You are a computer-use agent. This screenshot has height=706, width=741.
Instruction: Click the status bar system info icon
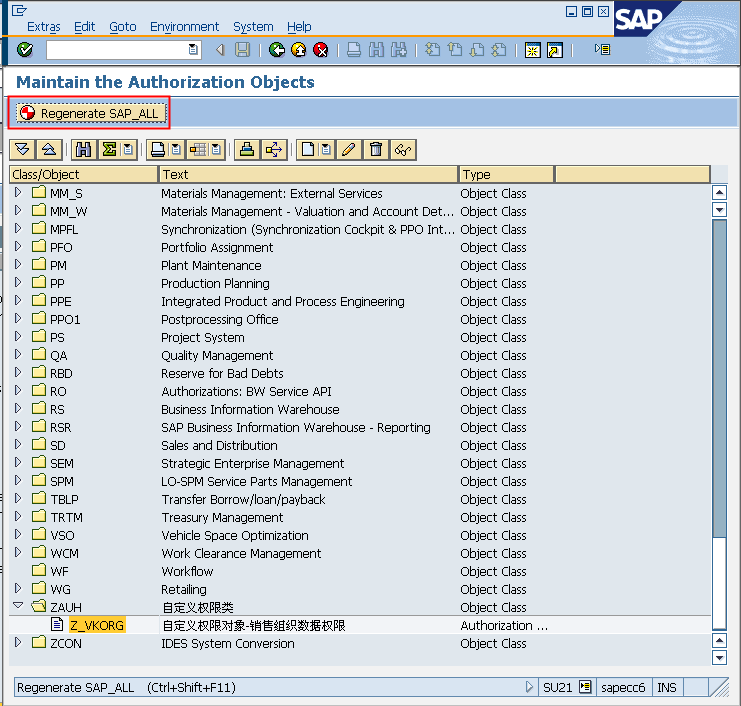[x=585, y=687]
